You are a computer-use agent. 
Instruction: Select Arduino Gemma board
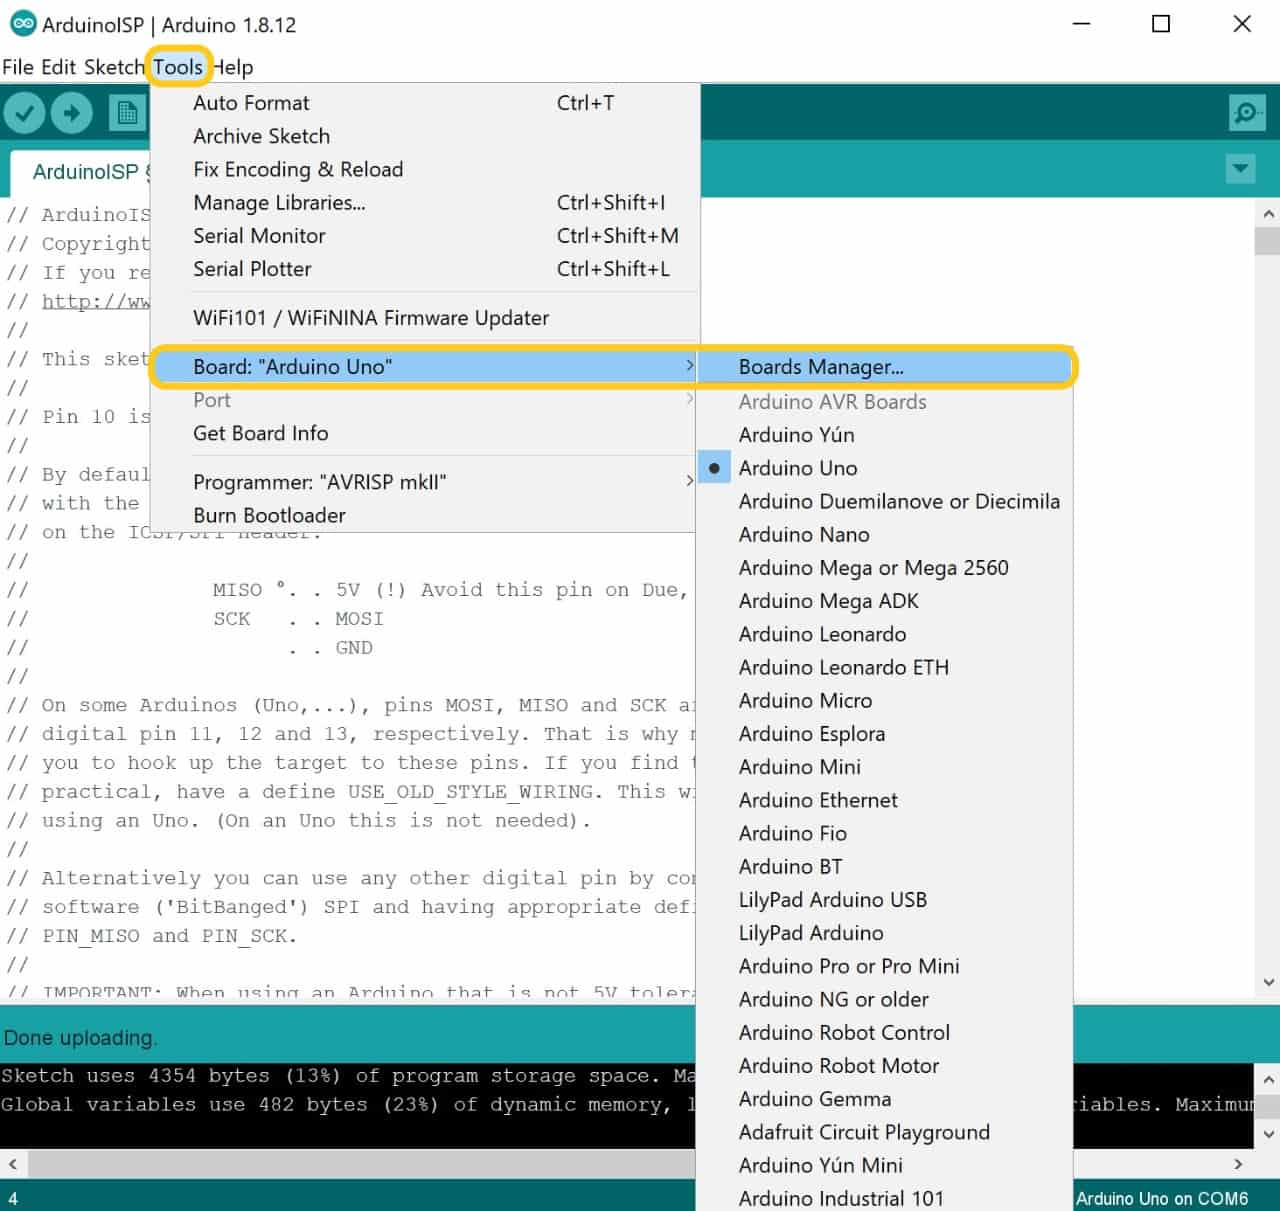[885, 1099]
